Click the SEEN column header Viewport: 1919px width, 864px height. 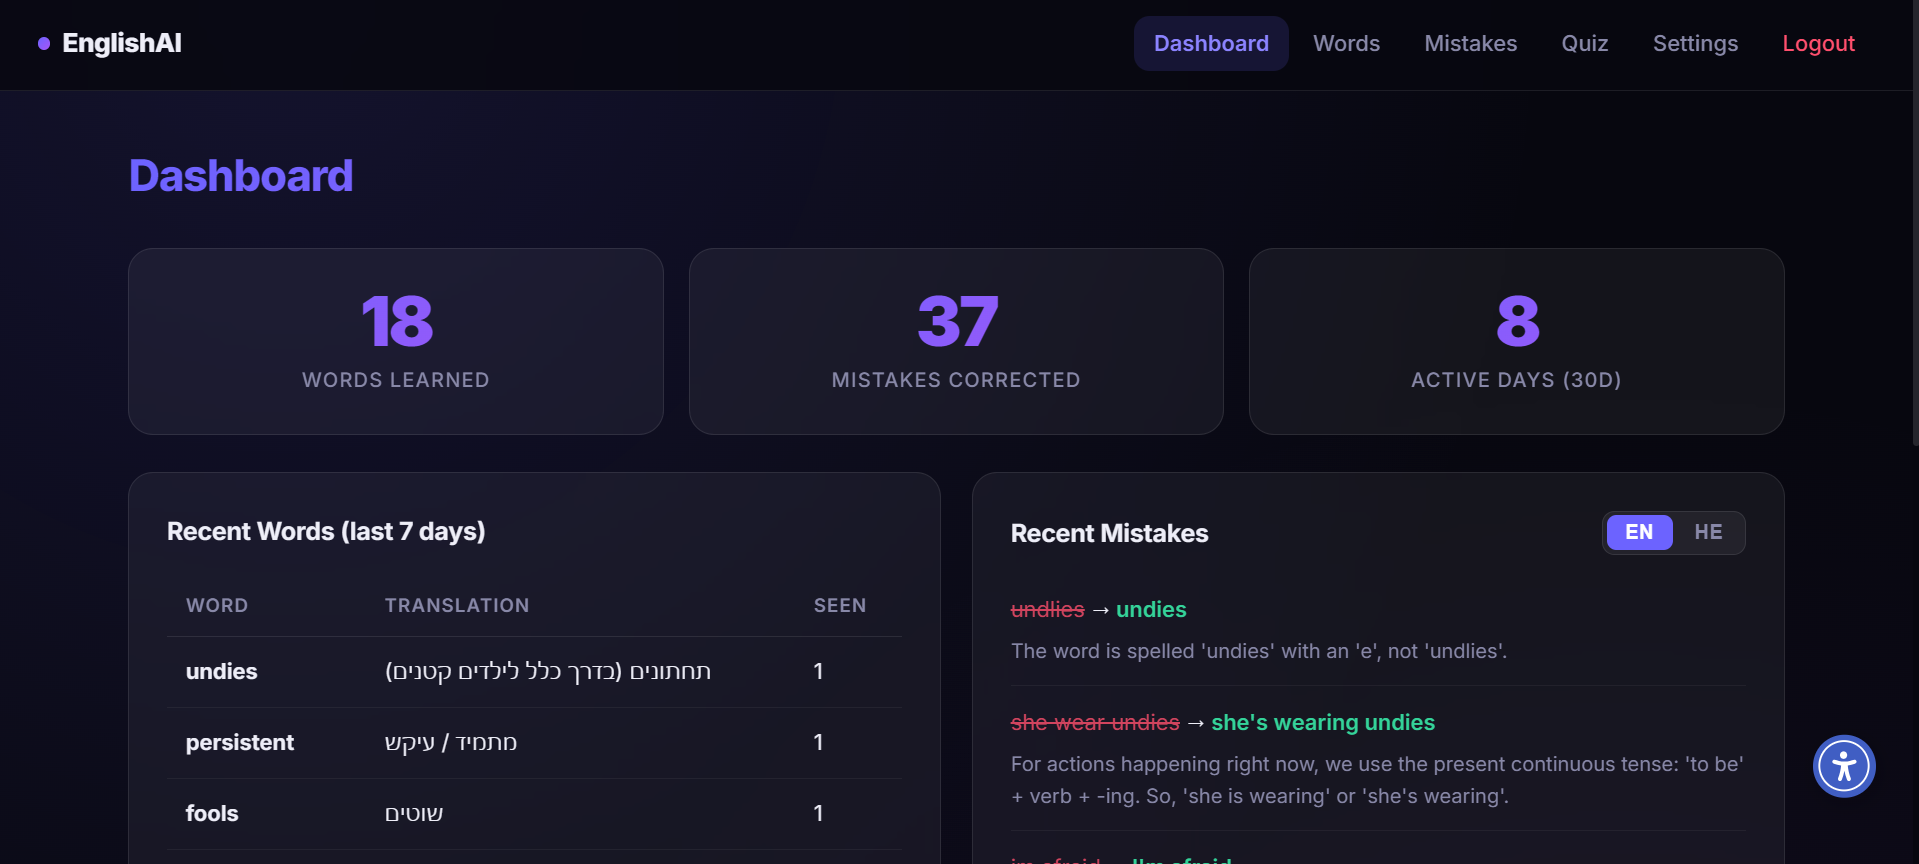point(839,606)
